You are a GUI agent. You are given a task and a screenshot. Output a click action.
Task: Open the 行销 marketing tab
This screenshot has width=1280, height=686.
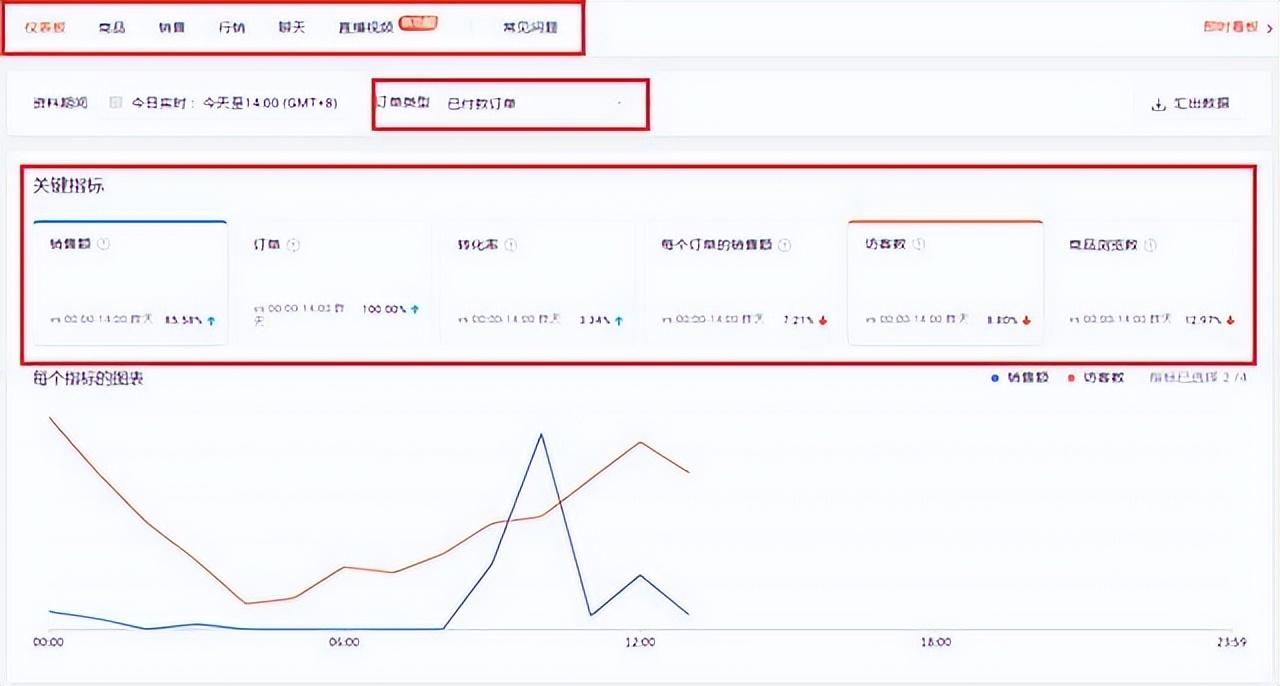pos(231,28)
